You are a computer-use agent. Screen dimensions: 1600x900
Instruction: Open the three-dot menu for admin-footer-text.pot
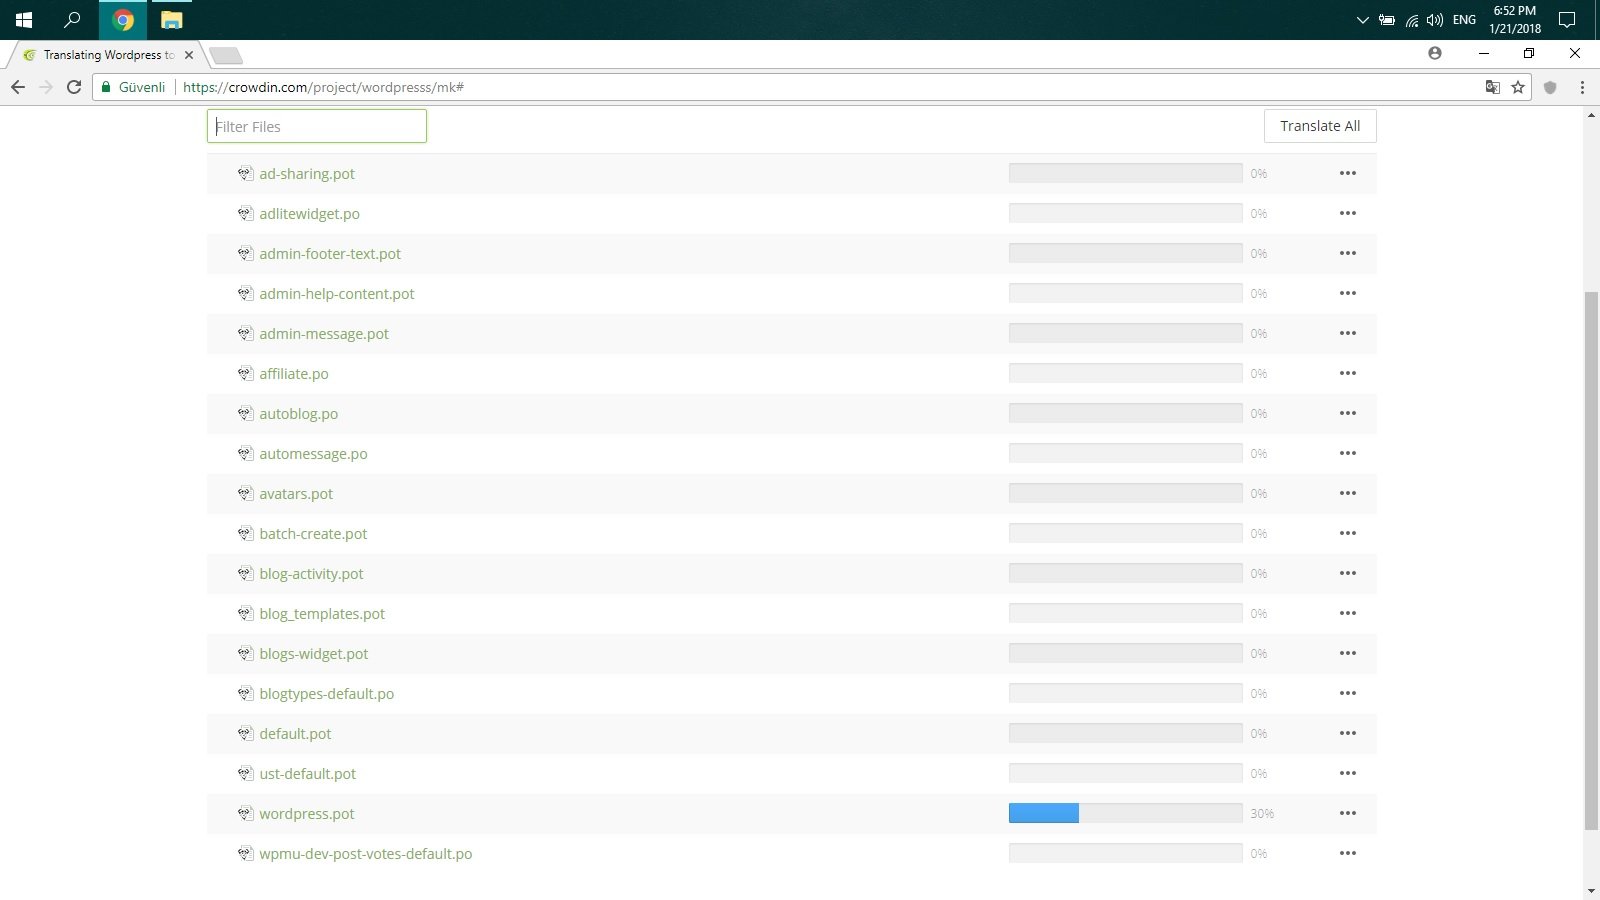[x=1348, y=253]
